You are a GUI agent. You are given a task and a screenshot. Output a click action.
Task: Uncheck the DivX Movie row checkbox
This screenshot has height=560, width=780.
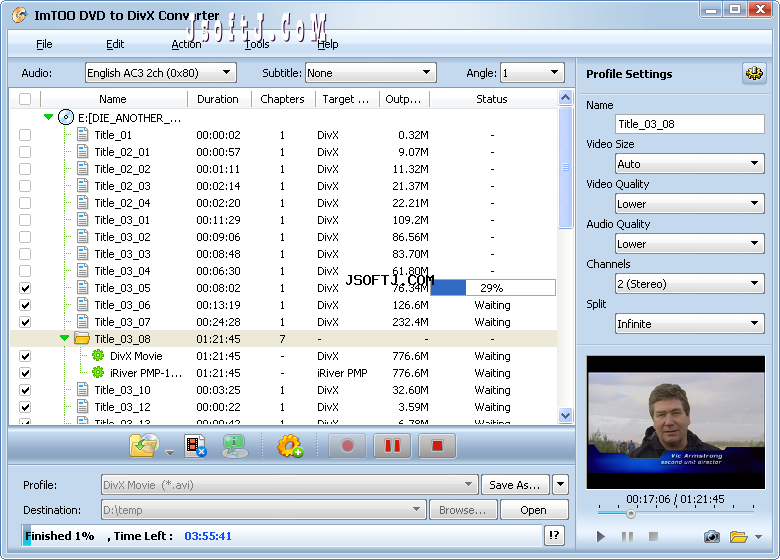pyautogui.click(x=25, y=356)
